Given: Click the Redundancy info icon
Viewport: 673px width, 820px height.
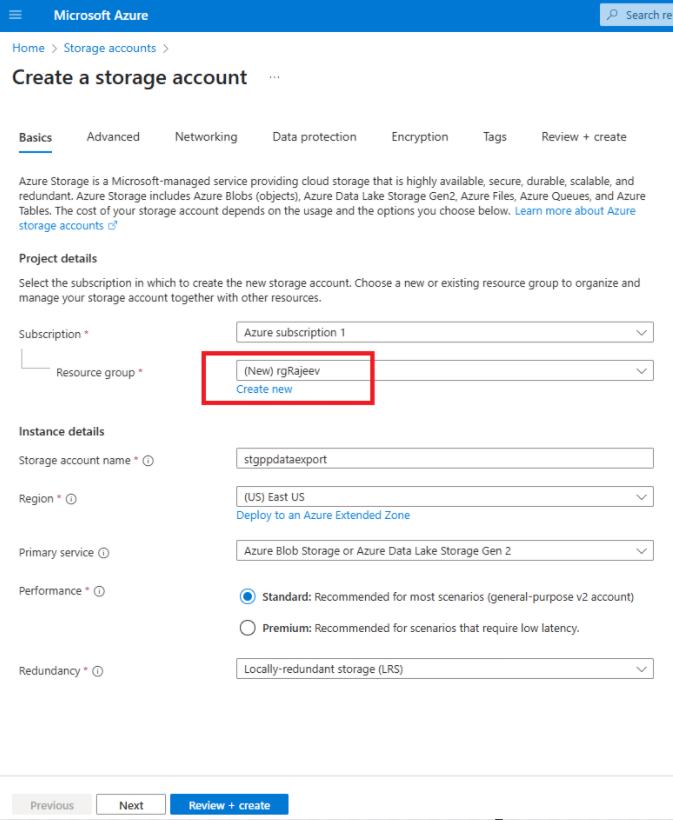Looking at the screenshot, I should coord(98,671).
